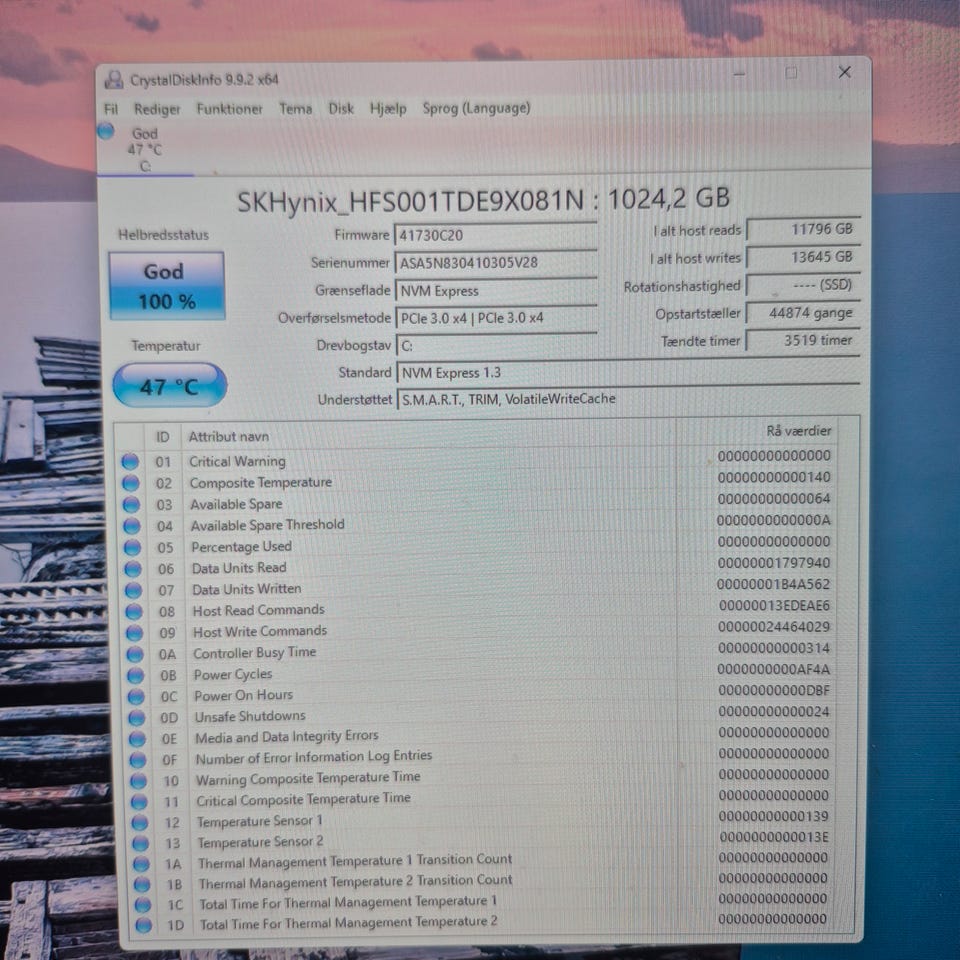Select the Percentage Used attribute name
960x960 pixels.
(x=241, y=547)
